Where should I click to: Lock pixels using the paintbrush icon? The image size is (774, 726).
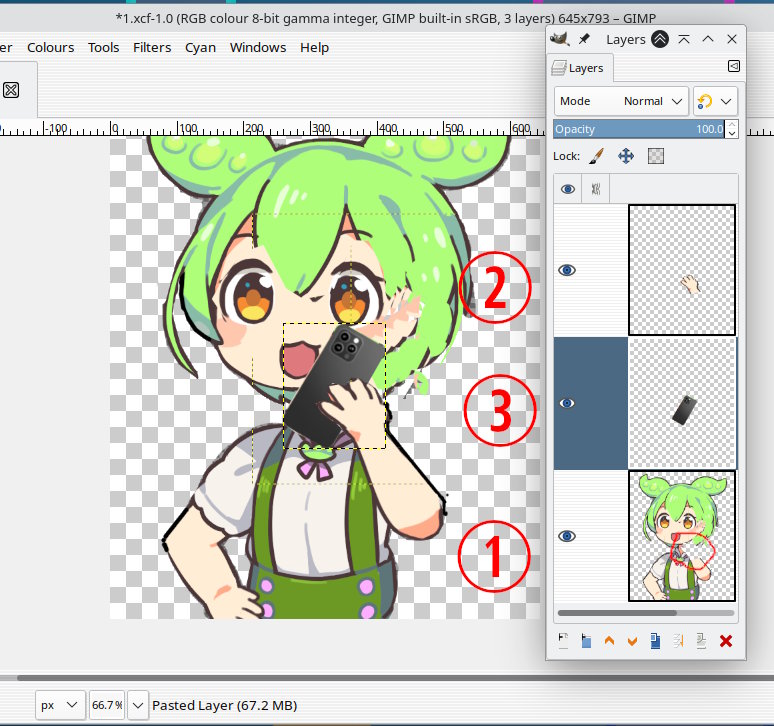[x=596, y=156]
